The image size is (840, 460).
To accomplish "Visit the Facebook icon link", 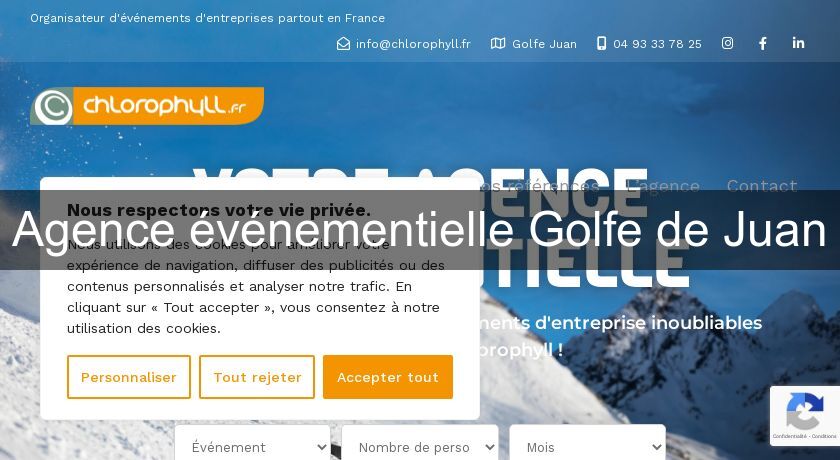I will pyautogui.click(x=763, y=43).
